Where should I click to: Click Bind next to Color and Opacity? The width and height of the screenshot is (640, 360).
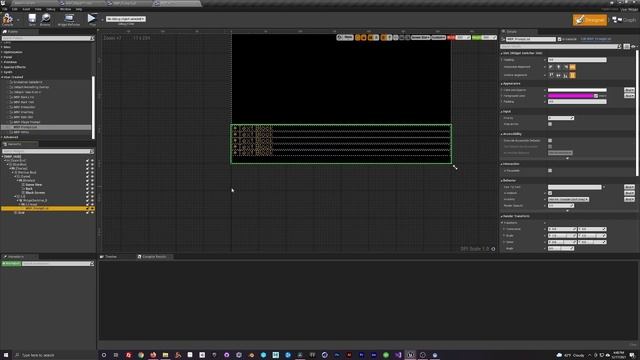click(x=629, y=90)
